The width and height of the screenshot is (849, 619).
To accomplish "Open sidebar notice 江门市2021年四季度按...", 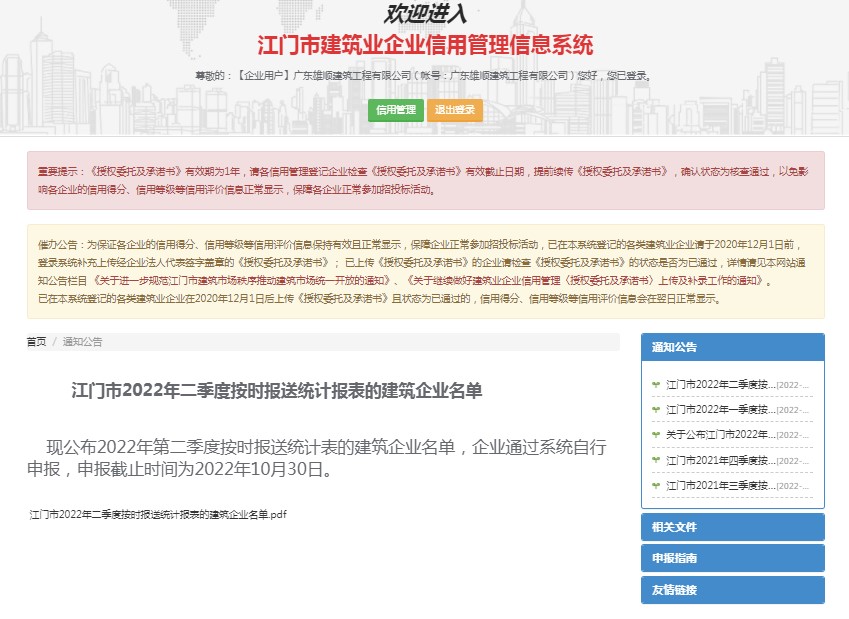I will coord(720,460).
